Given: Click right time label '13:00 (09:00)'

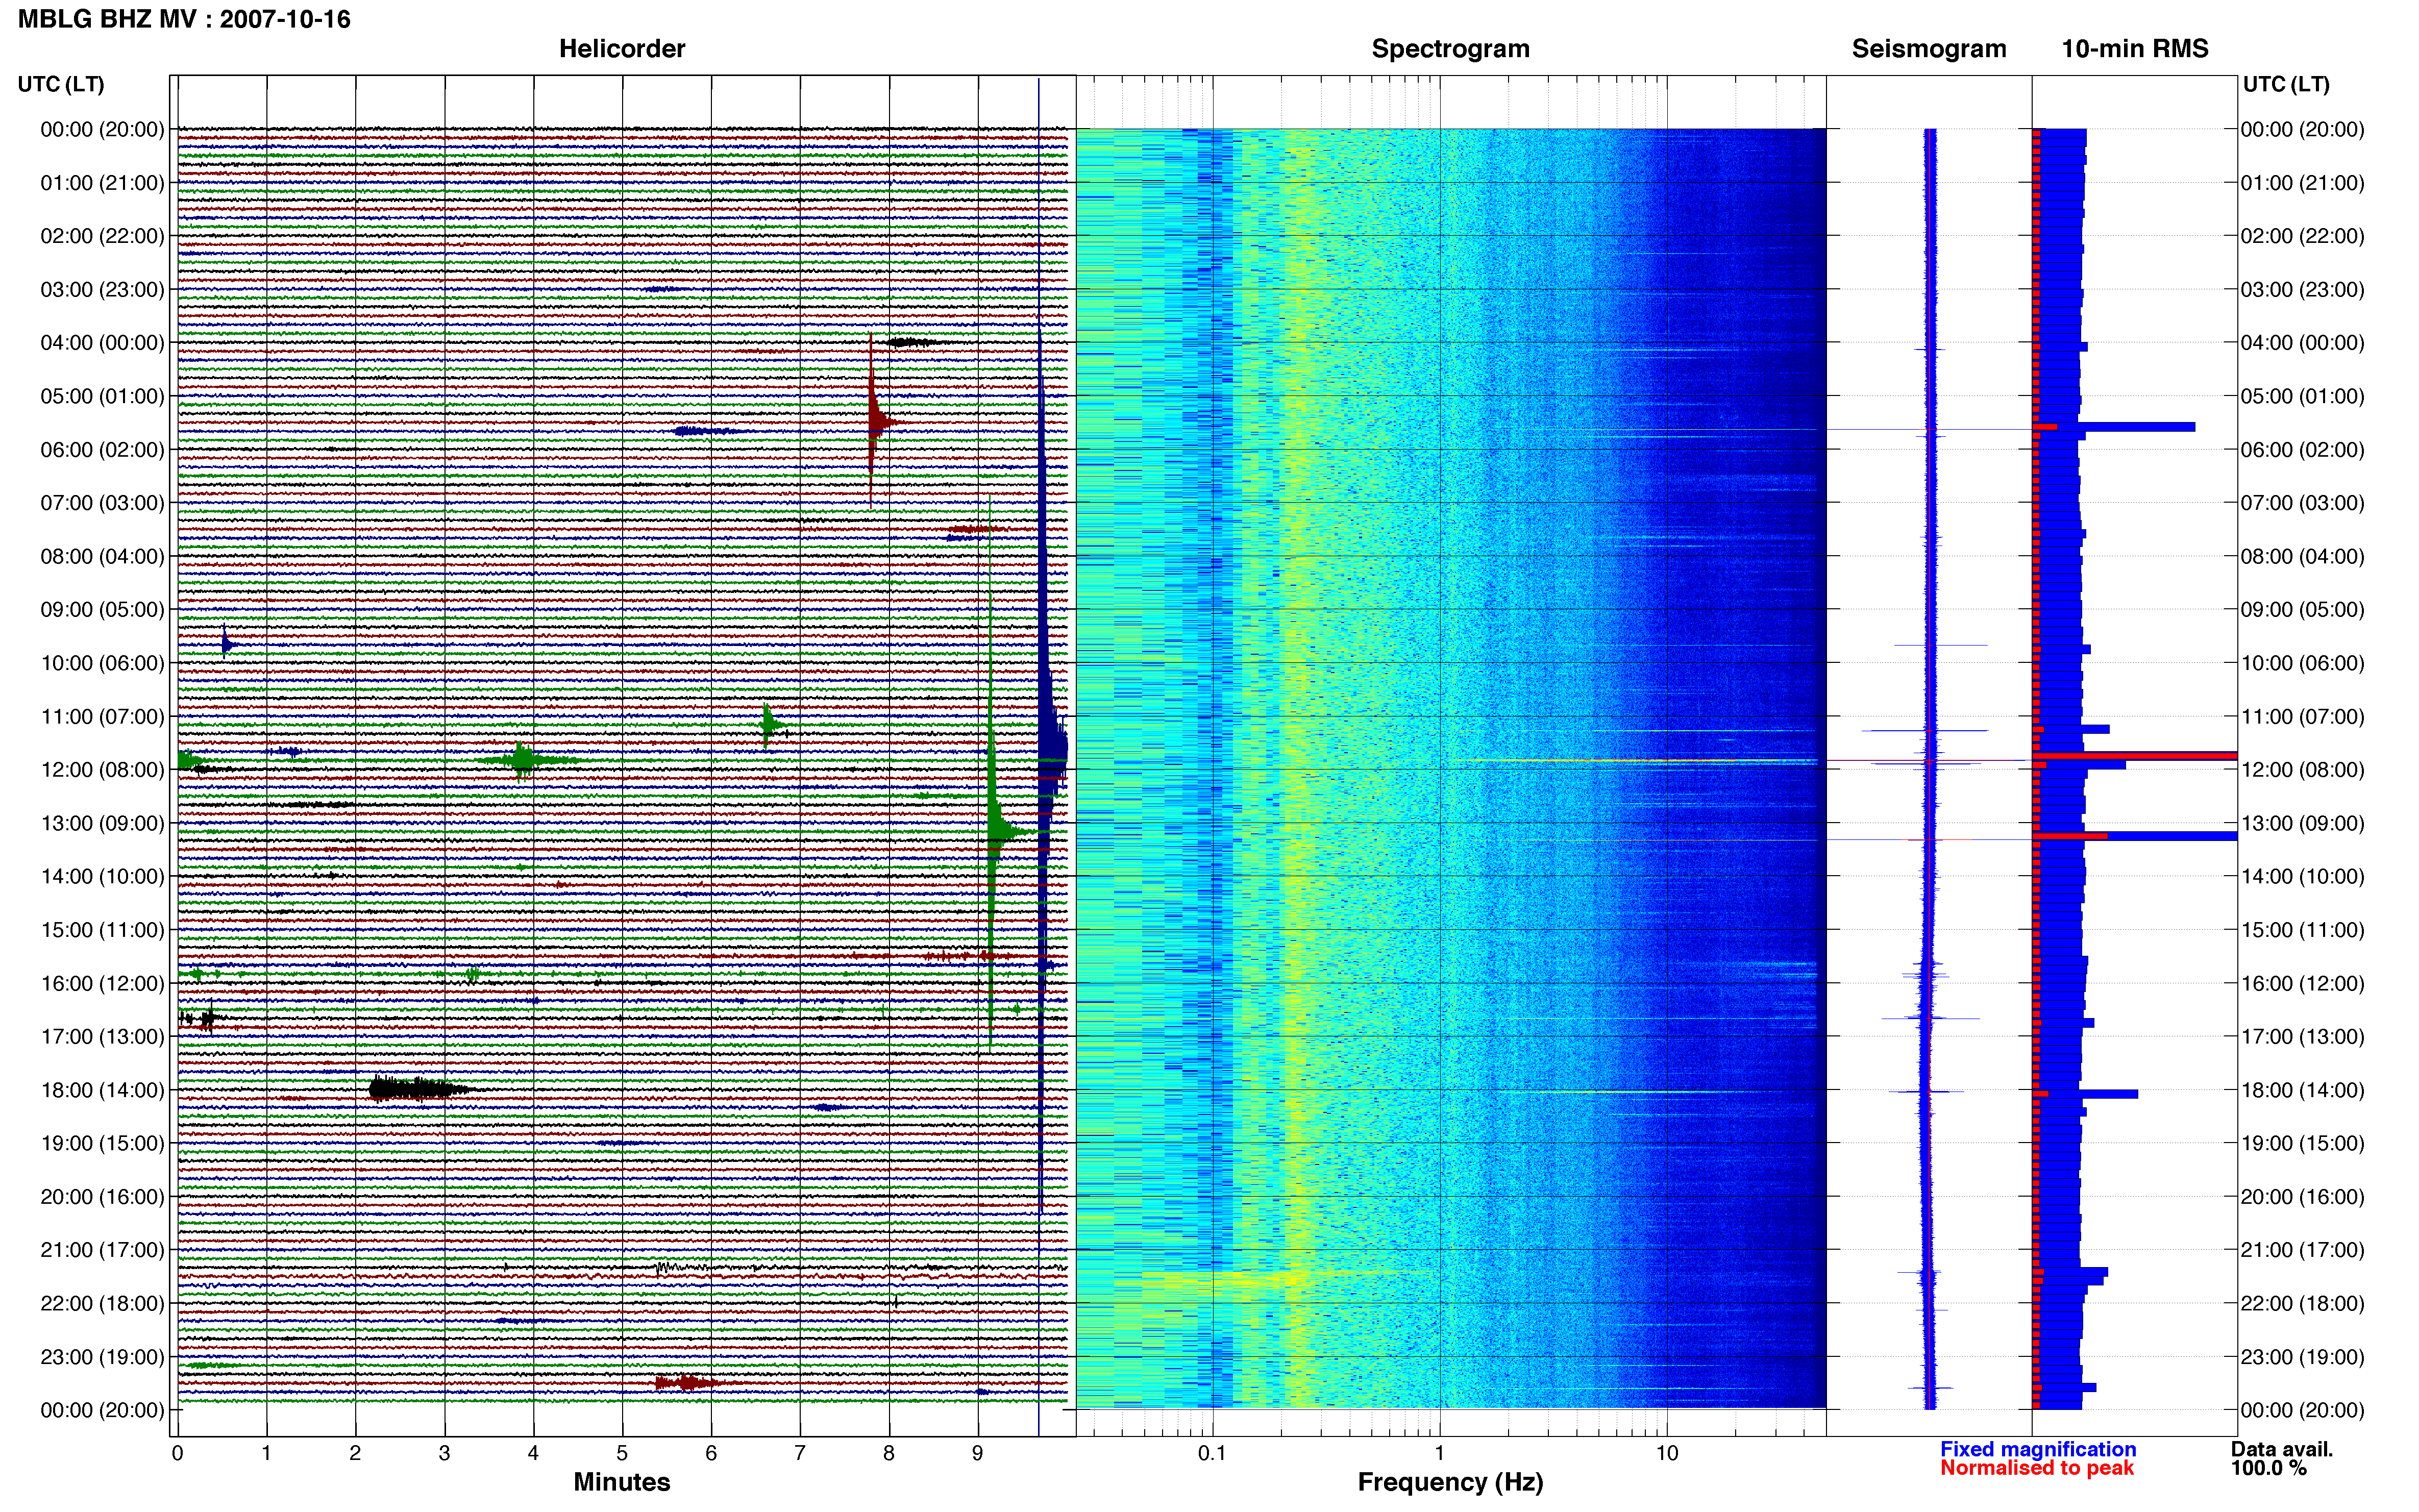Looking at the screenshot, I should [x=2302, y=823].
